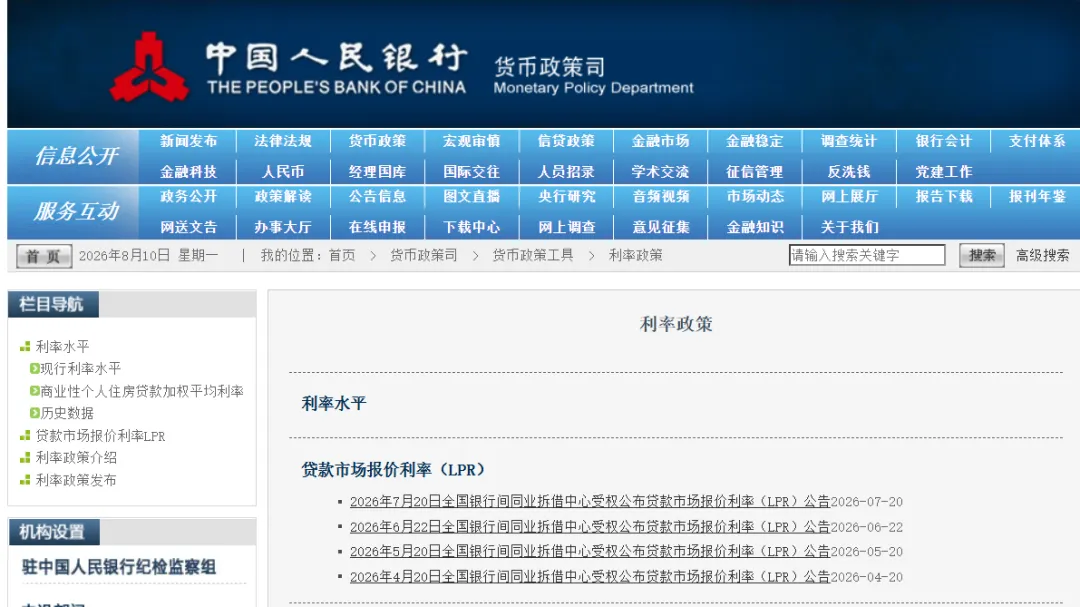This screenshot has width=1080, height=607.
Task: Open 现行利率水平 in the sidebar
Action: click(x=81, y=369)
